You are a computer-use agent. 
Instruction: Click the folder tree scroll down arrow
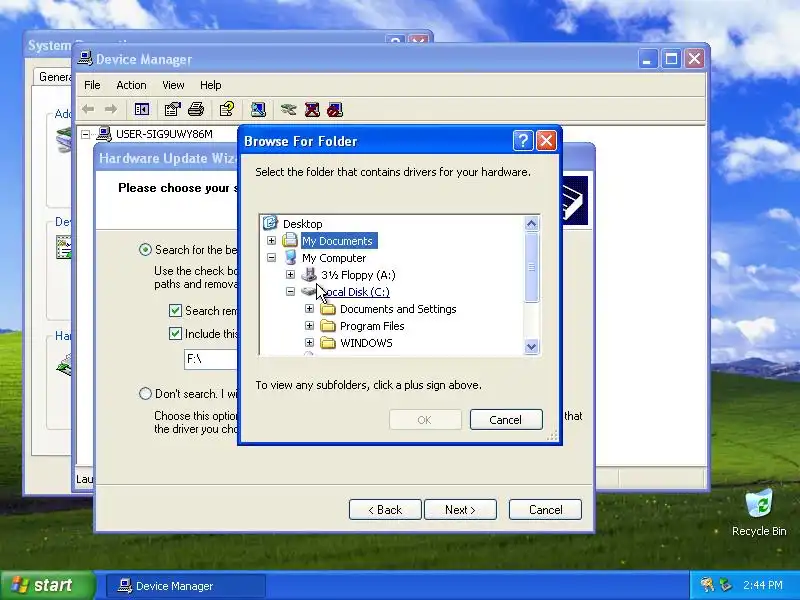531,346
